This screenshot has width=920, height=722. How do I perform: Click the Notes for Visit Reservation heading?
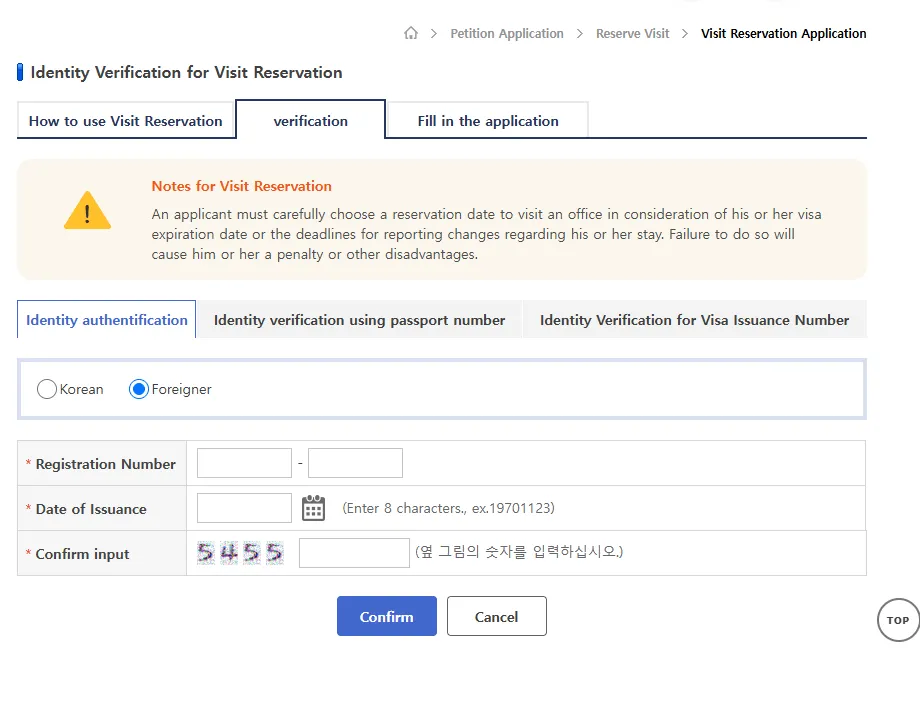point(241,186)
